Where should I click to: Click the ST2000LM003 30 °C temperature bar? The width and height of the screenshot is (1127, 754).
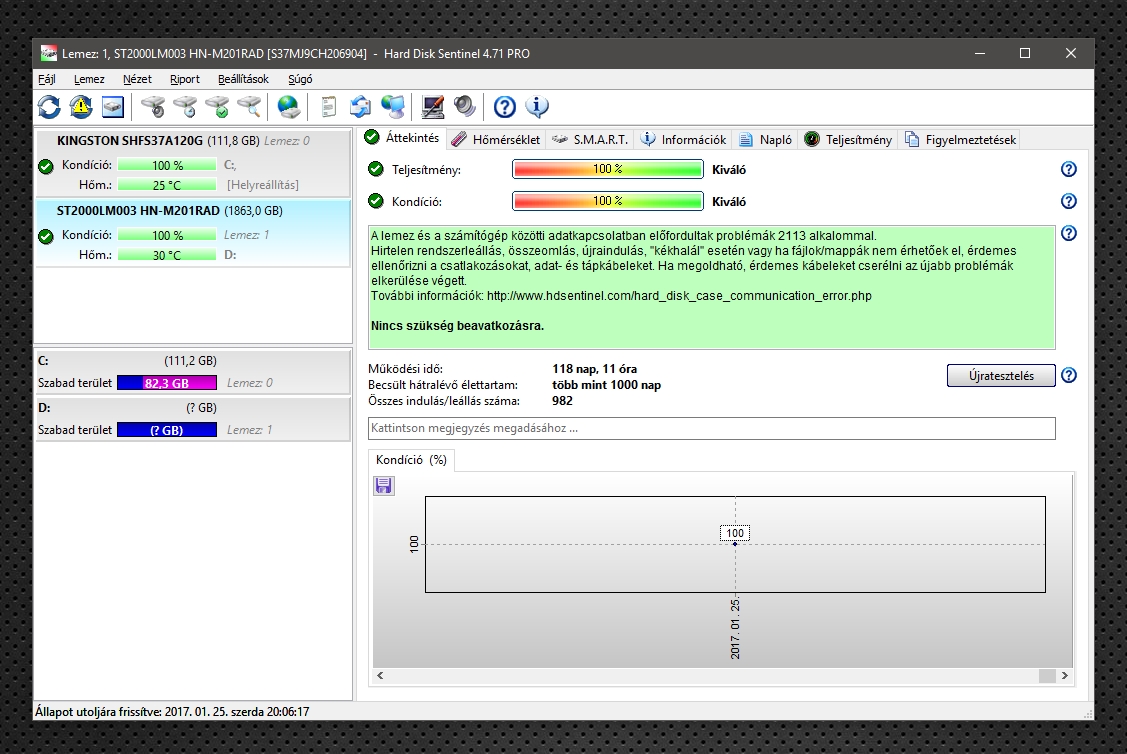[167, 255]
